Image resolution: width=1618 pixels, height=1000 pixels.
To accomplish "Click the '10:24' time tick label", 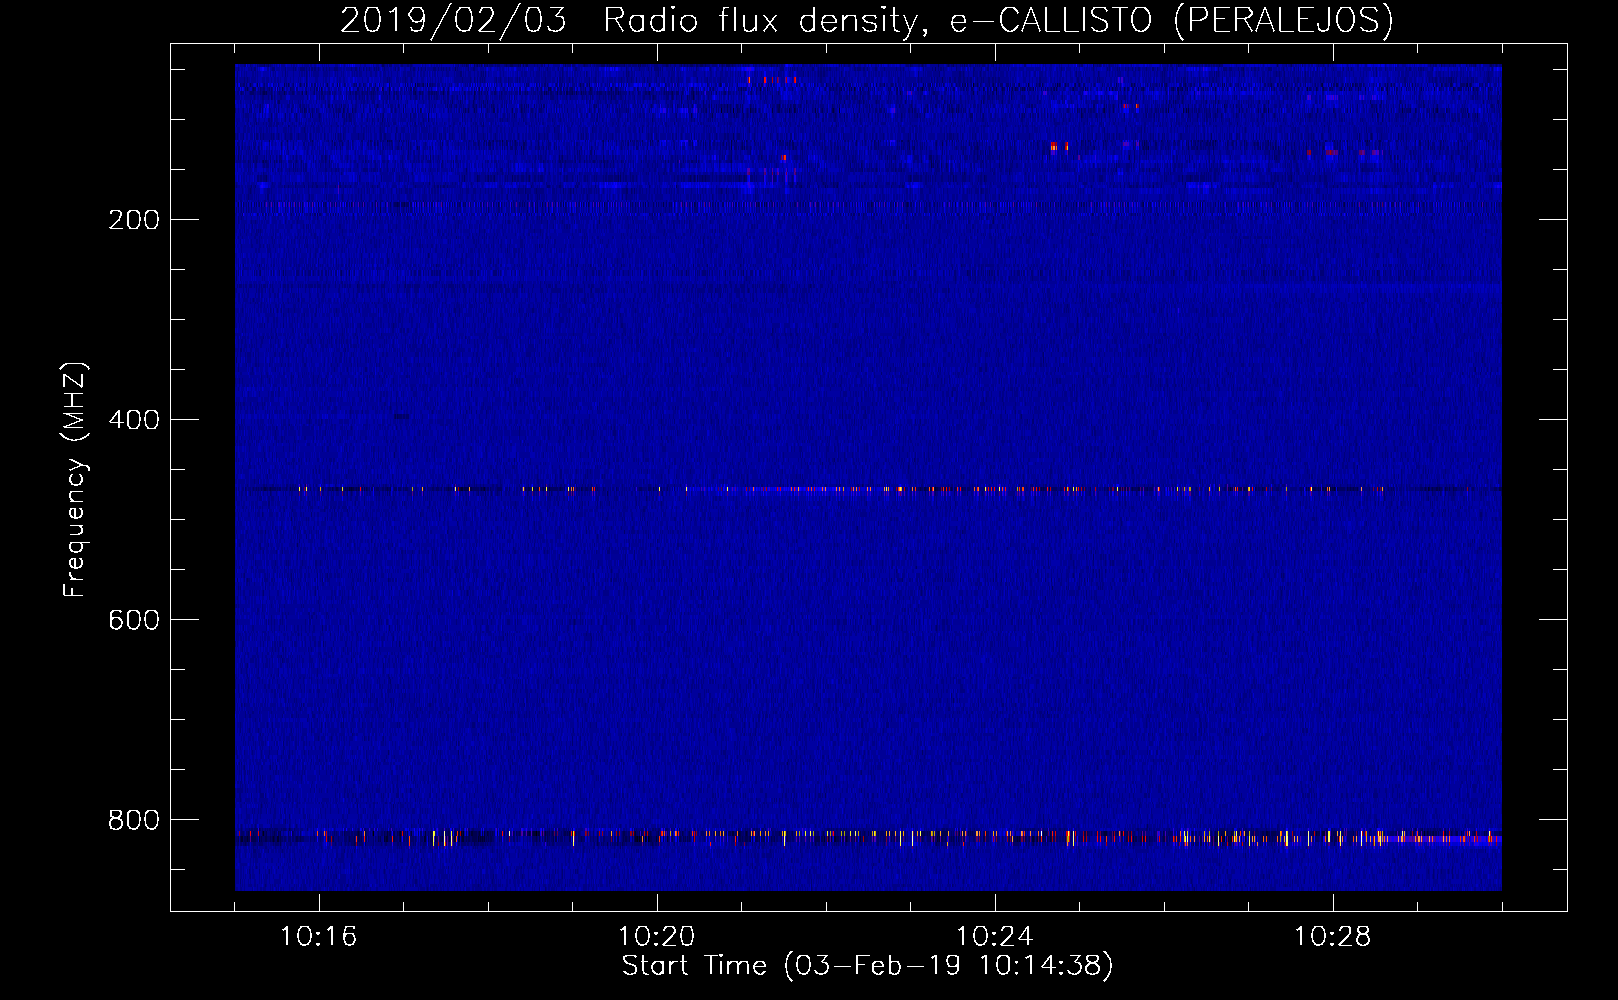I will 995,937.
